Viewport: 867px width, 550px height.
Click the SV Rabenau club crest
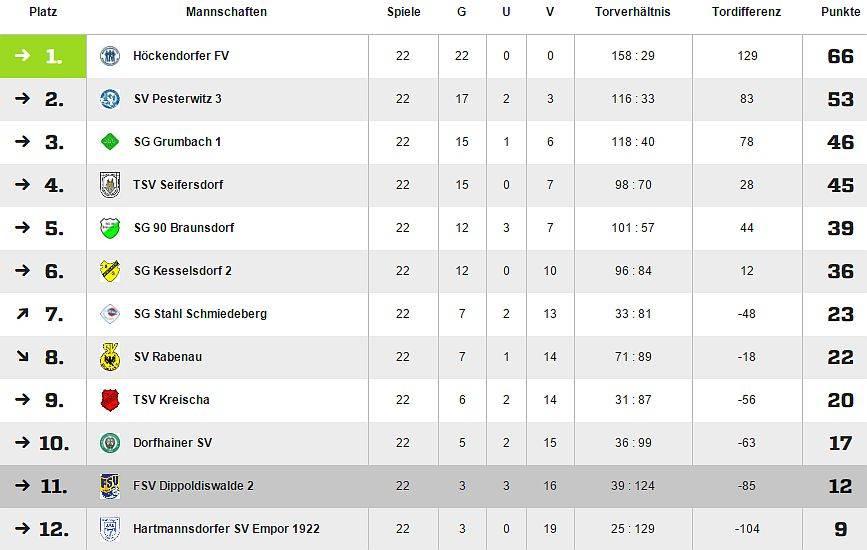[x=110, y=357]
